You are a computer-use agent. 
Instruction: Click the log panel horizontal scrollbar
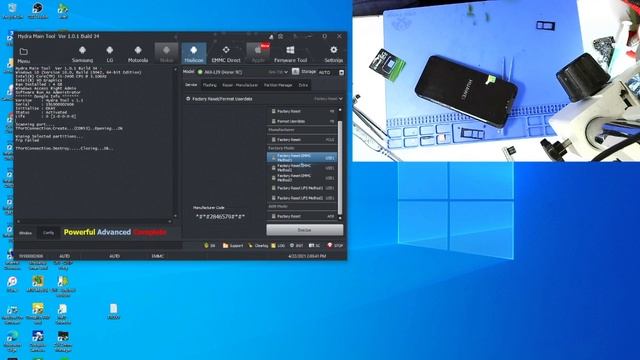point(95,221)
